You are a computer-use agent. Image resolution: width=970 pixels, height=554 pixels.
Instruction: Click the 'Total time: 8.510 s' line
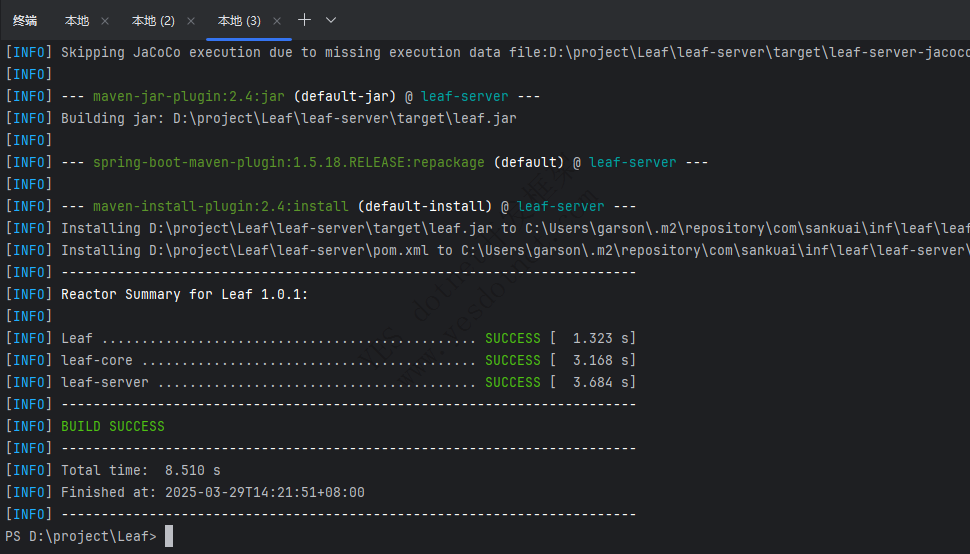click(140, 471)
